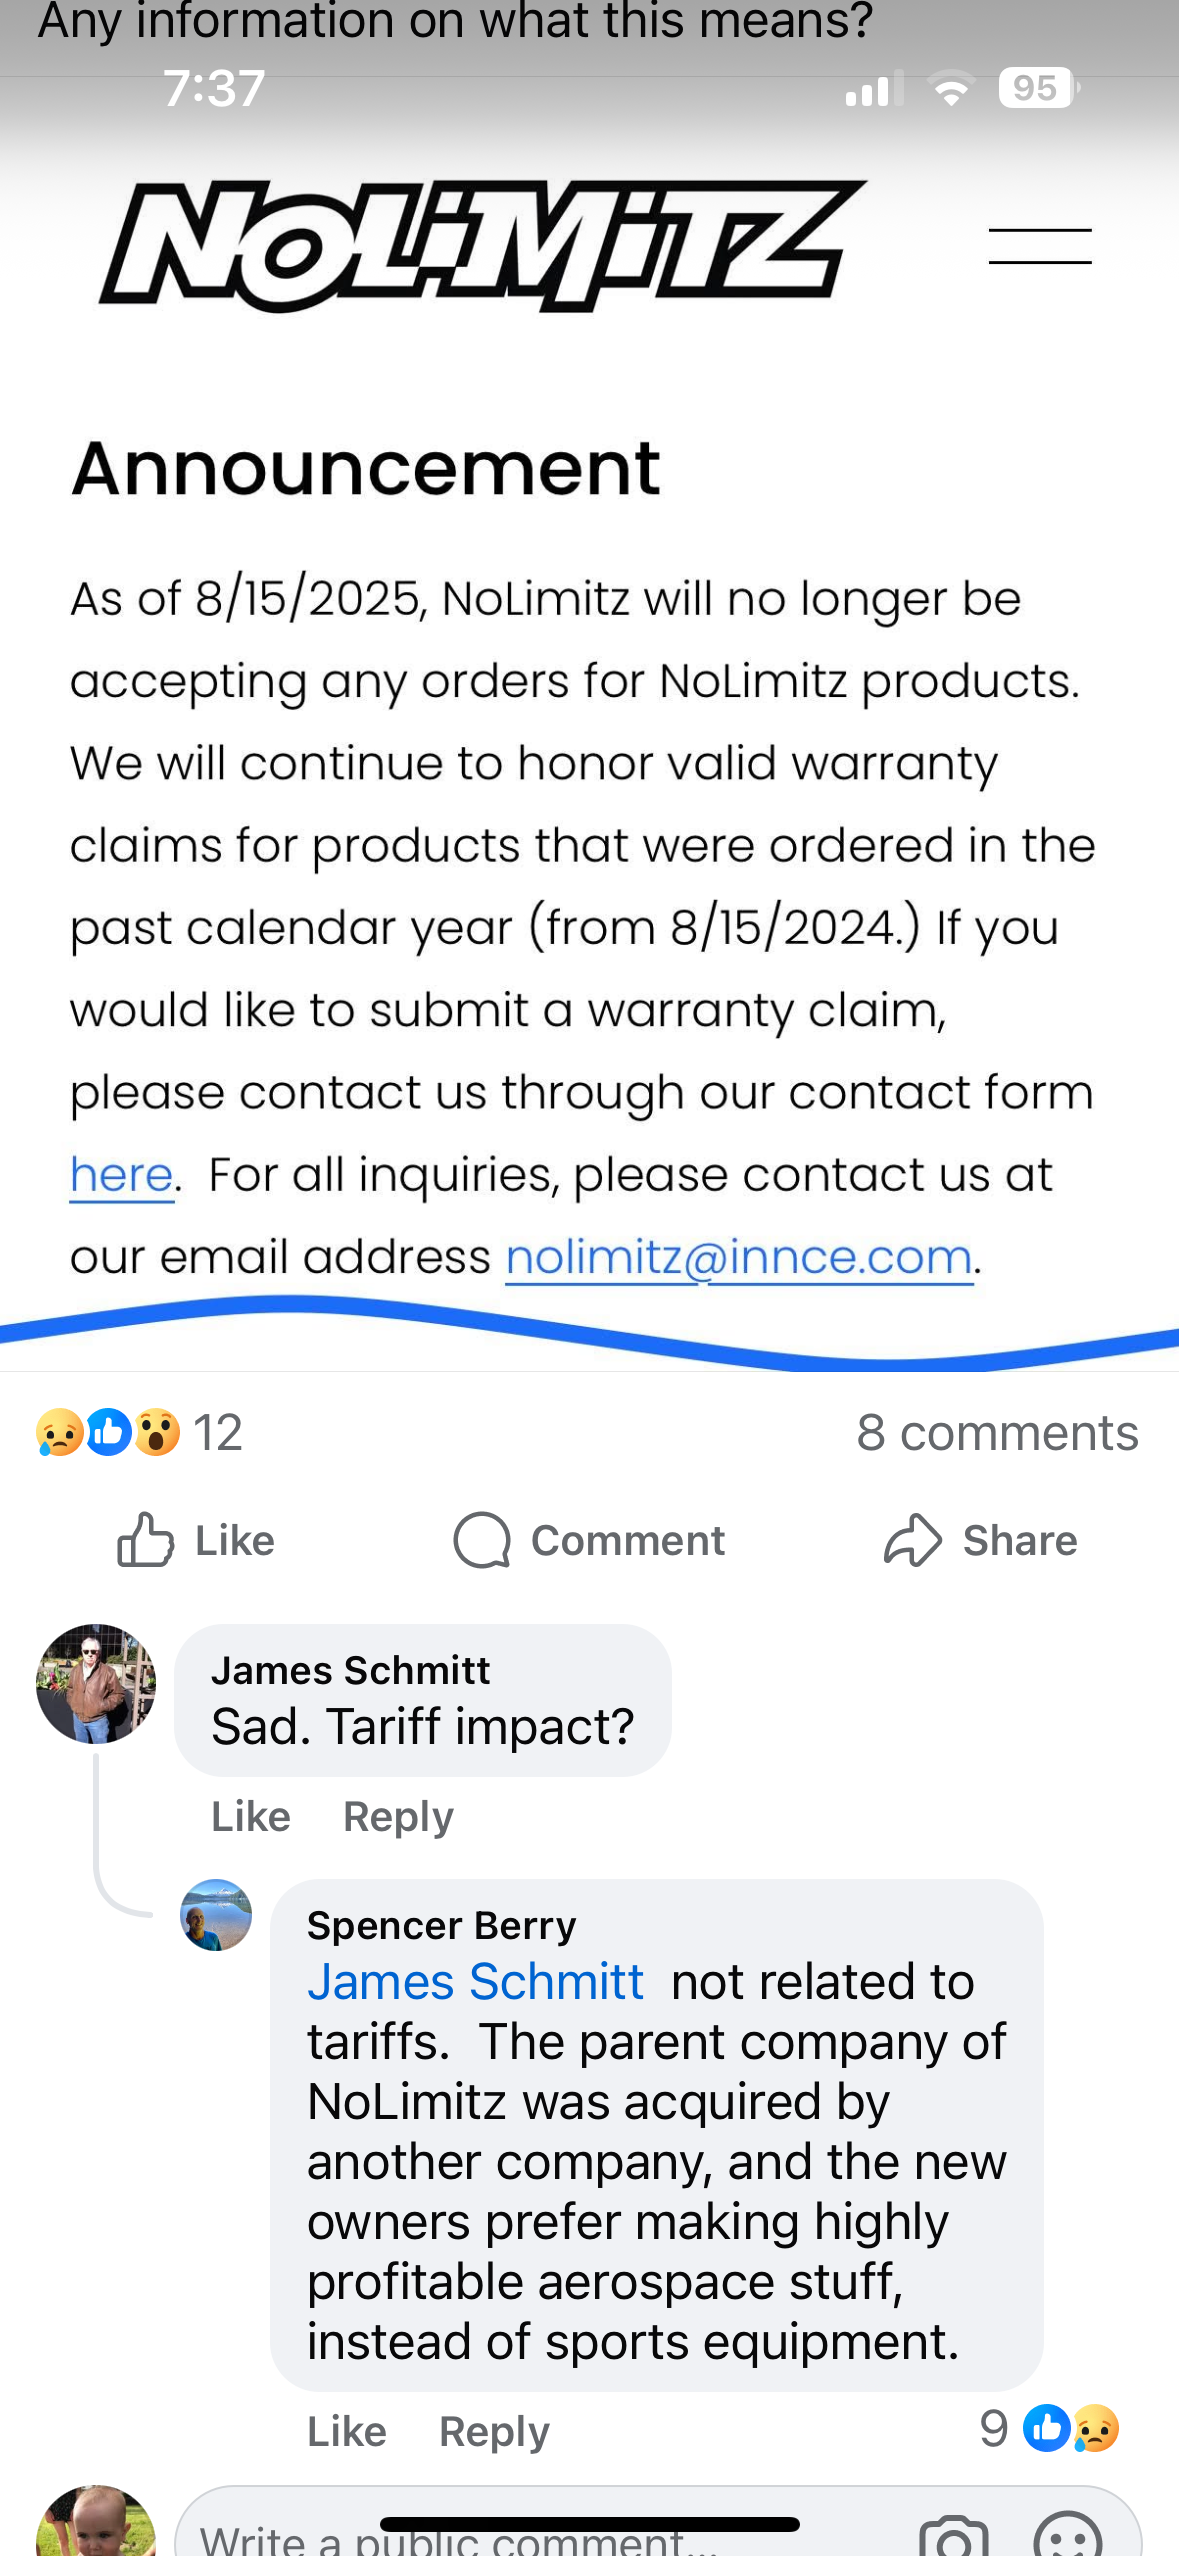Open the camera icon in the comment box
This screenshot has width=1179, height=2556.
(x=953, y=2535)
